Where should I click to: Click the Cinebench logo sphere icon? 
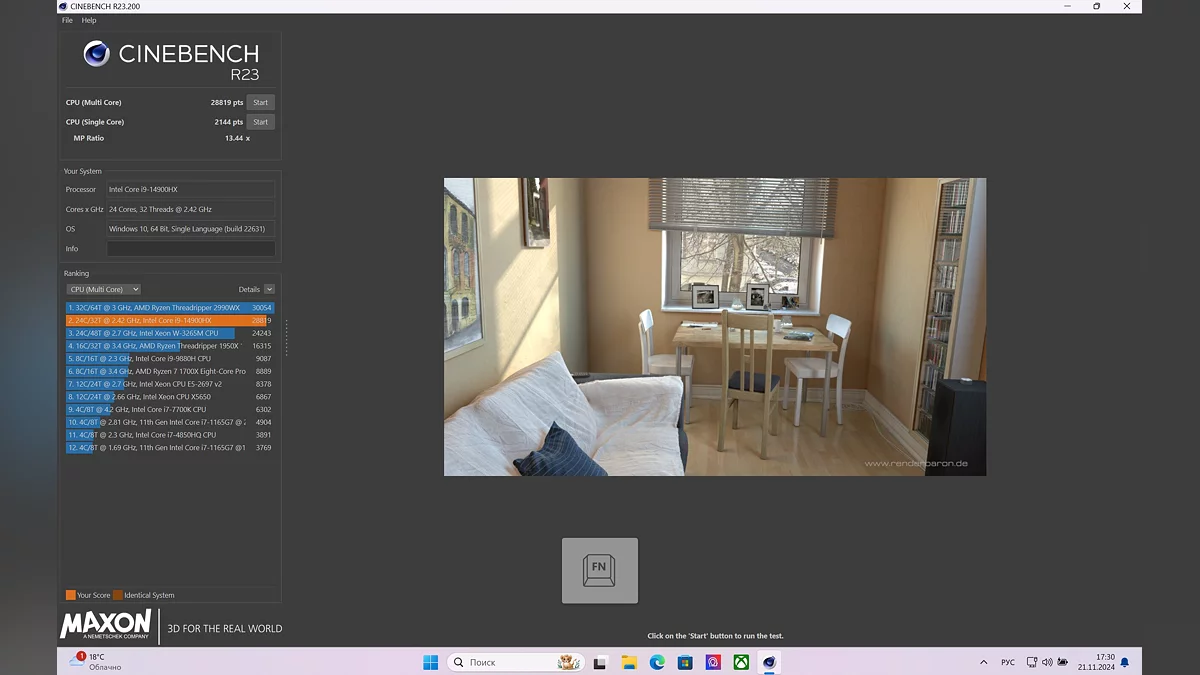[97, 54]
